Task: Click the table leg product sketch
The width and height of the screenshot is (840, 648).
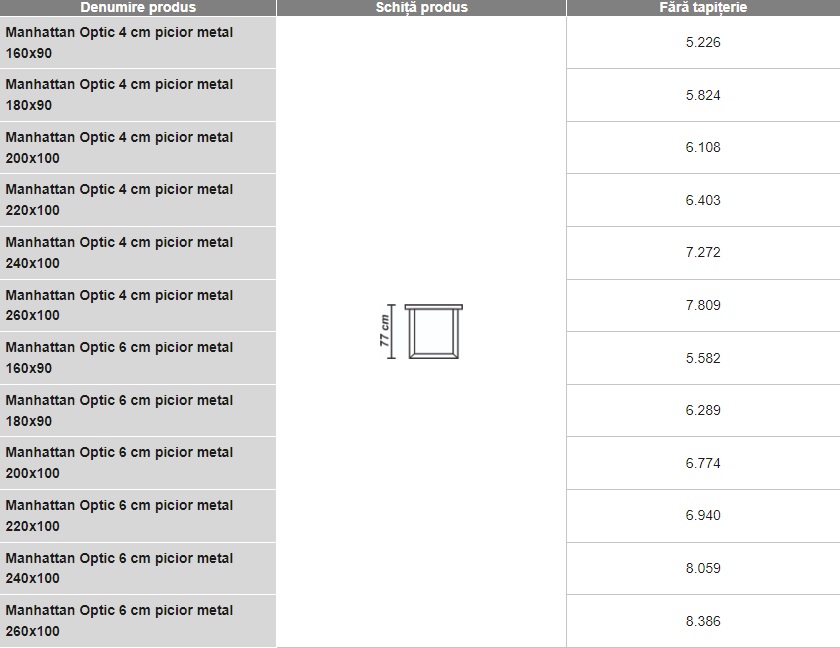Action: point(421,331)
